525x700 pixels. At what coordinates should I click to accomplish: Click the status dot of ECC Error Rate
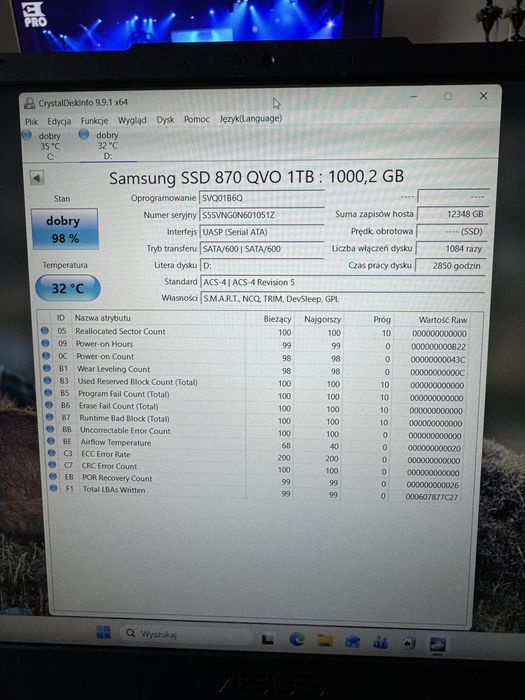coord(52,453)
